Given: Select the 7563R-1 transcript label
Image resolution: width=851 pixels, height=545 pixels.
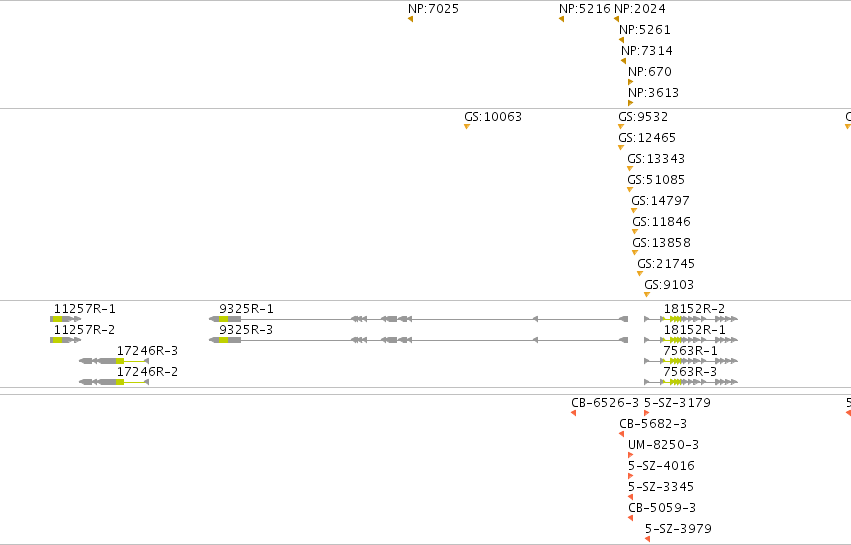Looking at the screenshot, I should (x=690, y=351).
